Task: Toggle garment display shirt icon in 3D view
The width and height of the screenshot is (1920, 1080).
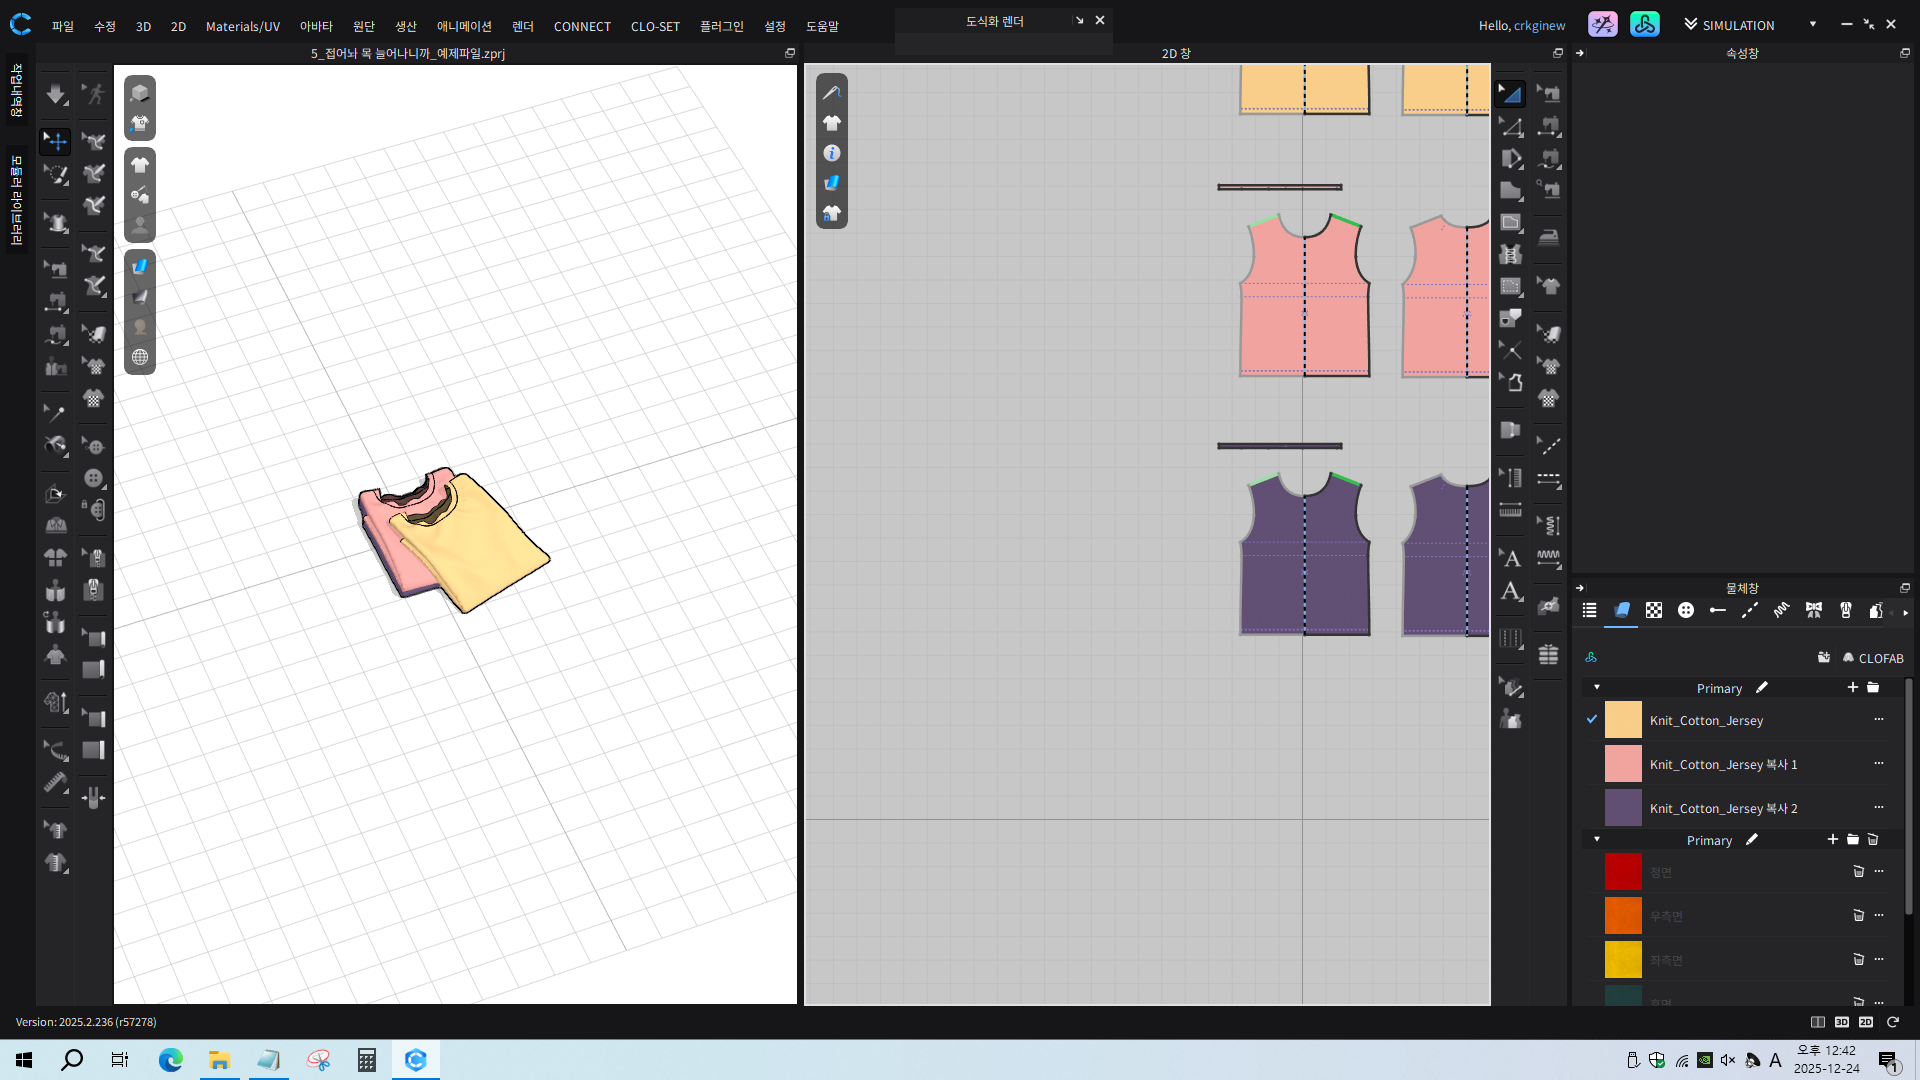Action: (140, 165)
